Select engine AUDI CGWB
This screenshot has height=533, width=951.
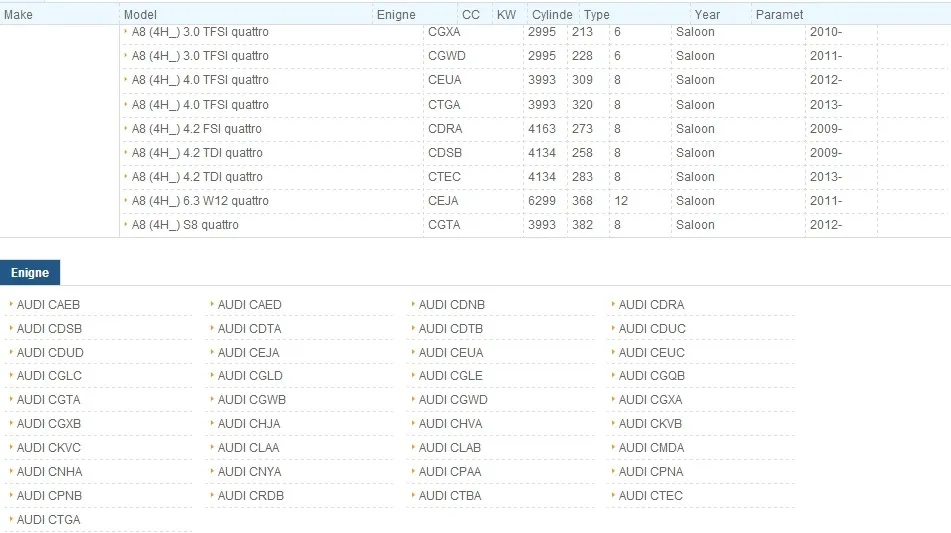pos(252,400)
